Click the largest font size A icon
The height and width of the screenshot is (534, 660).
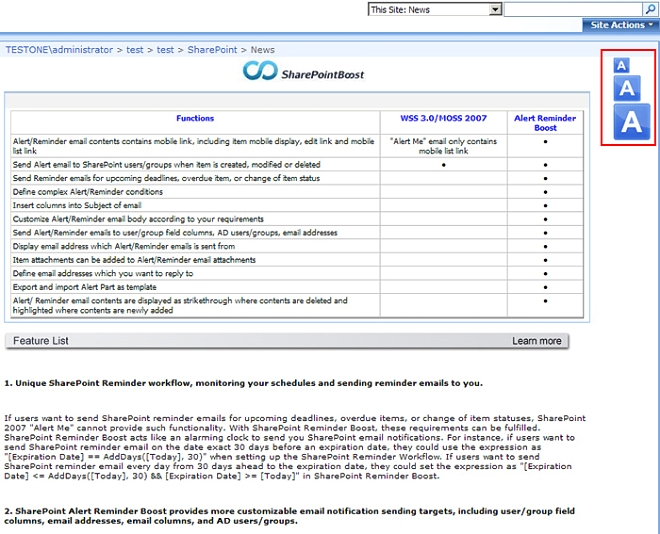(x=631, y=122)
